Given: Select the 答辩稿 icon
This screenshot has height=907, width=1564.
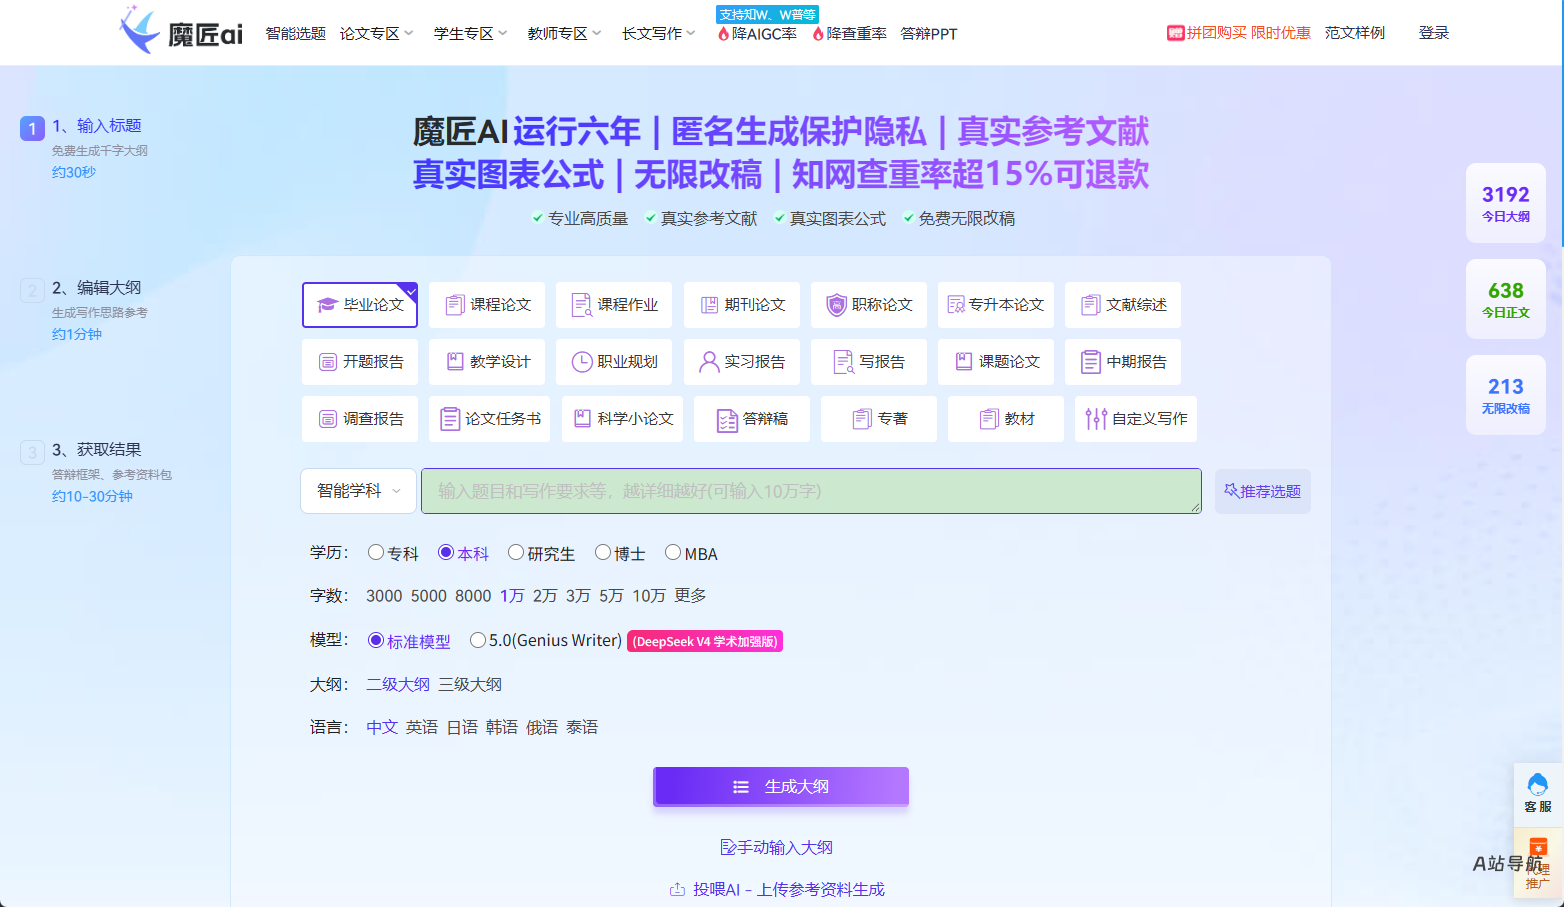Looking at the screenshot, I should click(x=727, y=420).
